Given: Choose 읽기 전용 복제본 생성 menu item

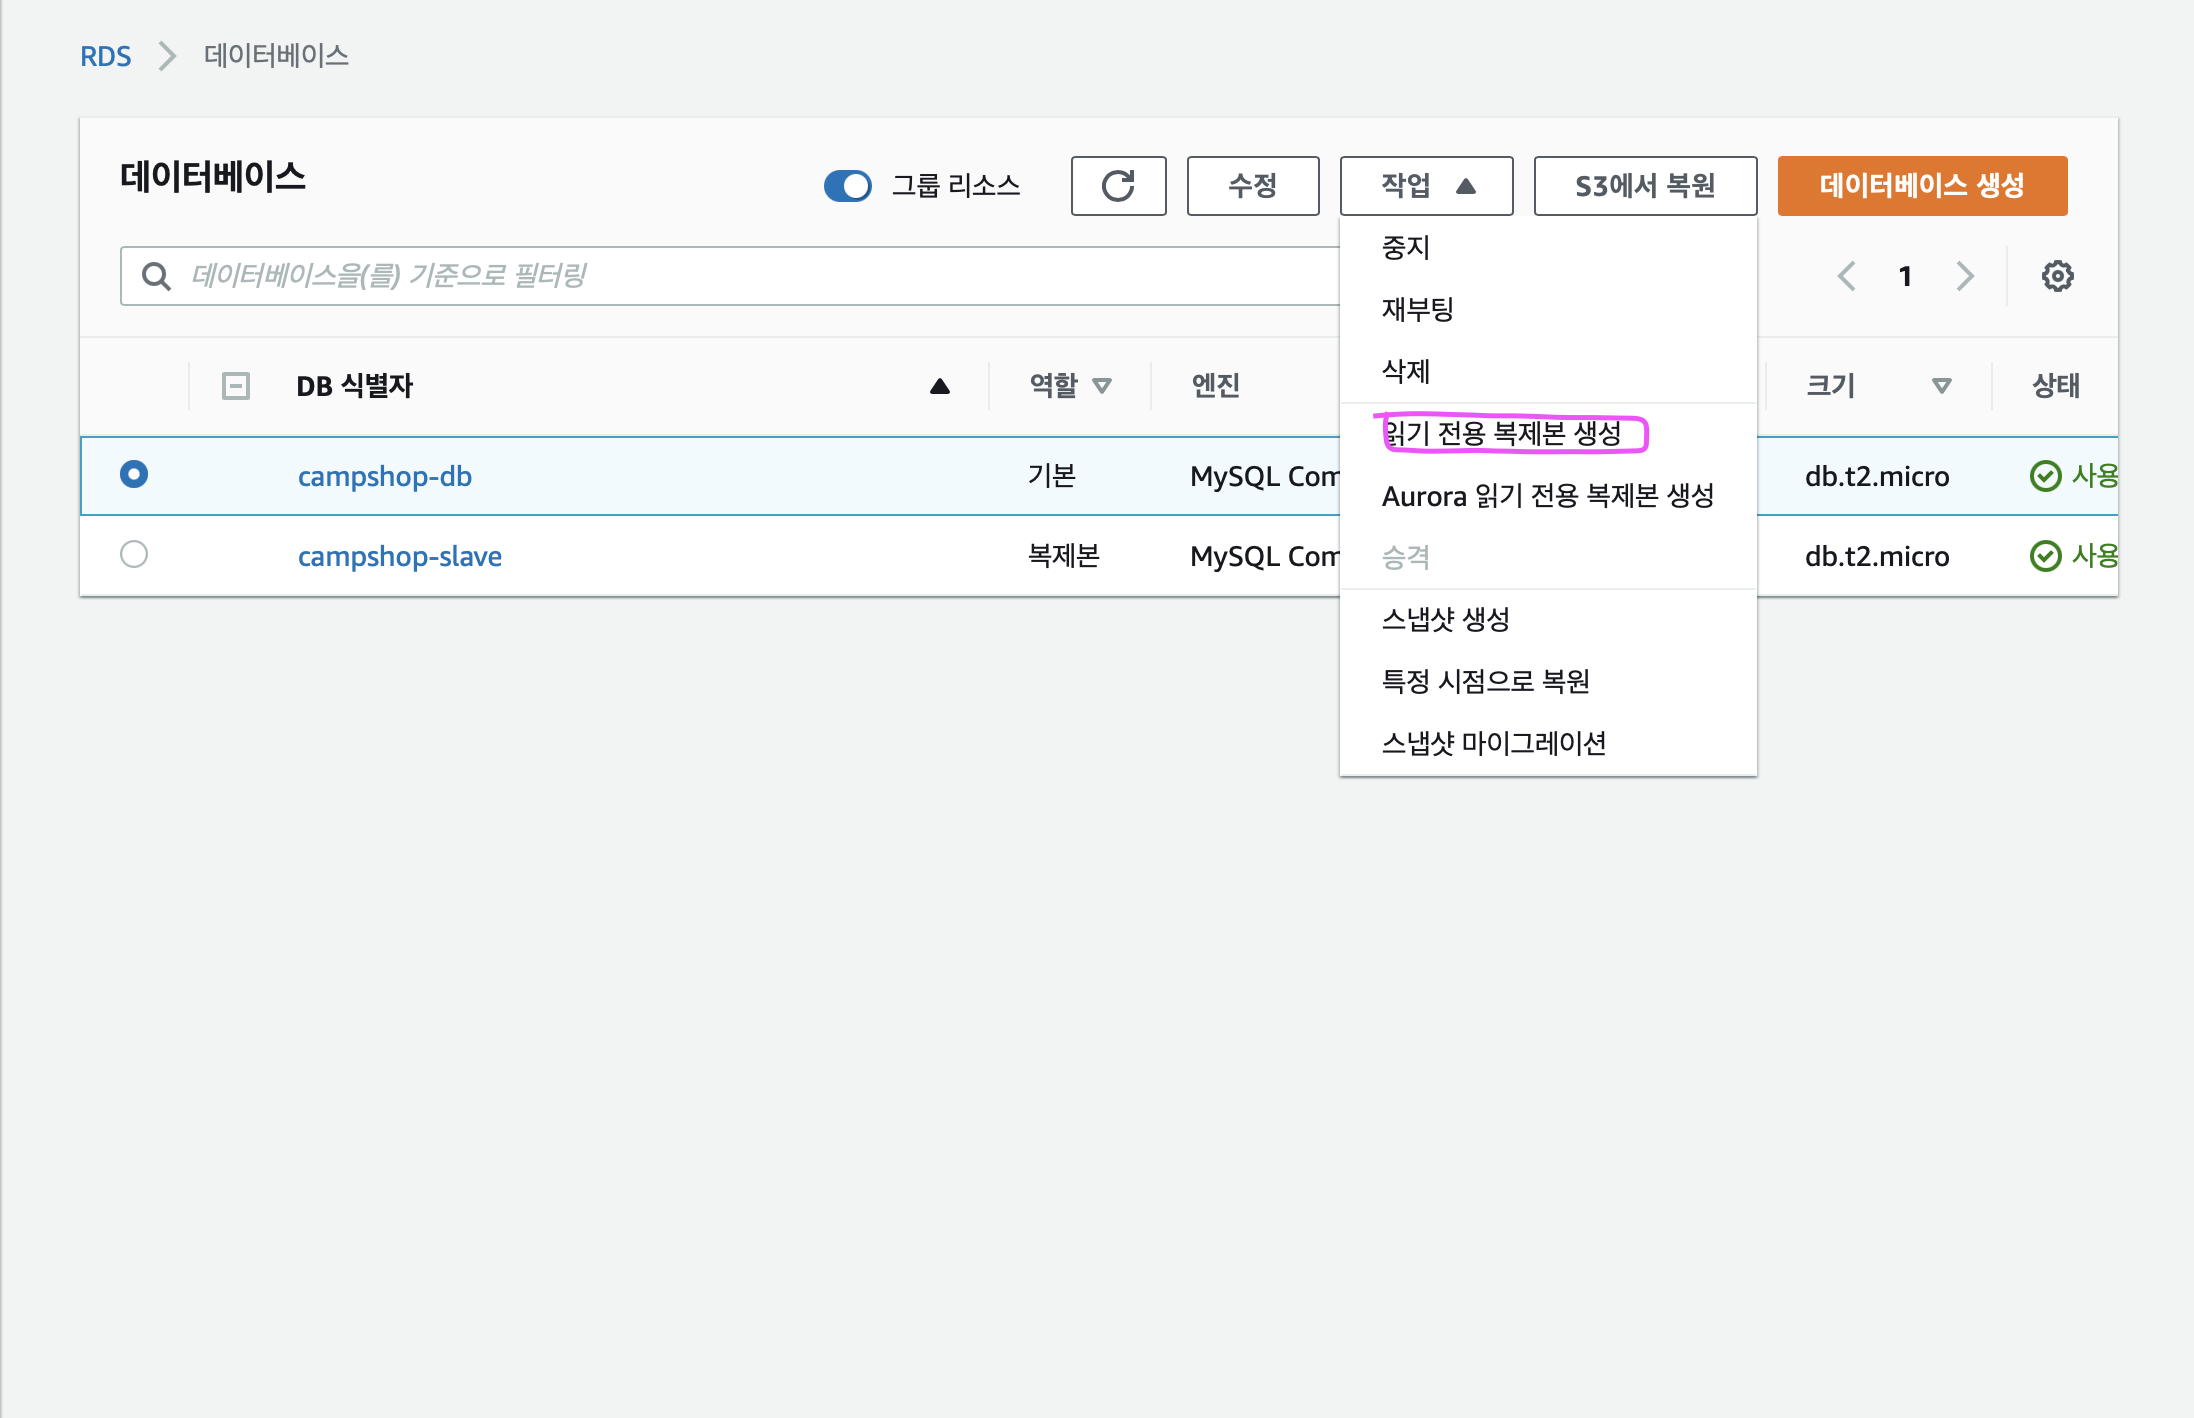Looking at the screenshot, I should (x=1501, y=434).
